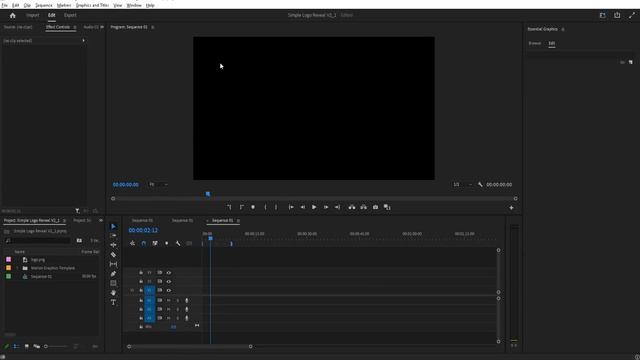Viewport: 640px width, 360px height.
Task: Open the Program monitor panel menu
Action: pyautogui.click(x=153, y=27)
